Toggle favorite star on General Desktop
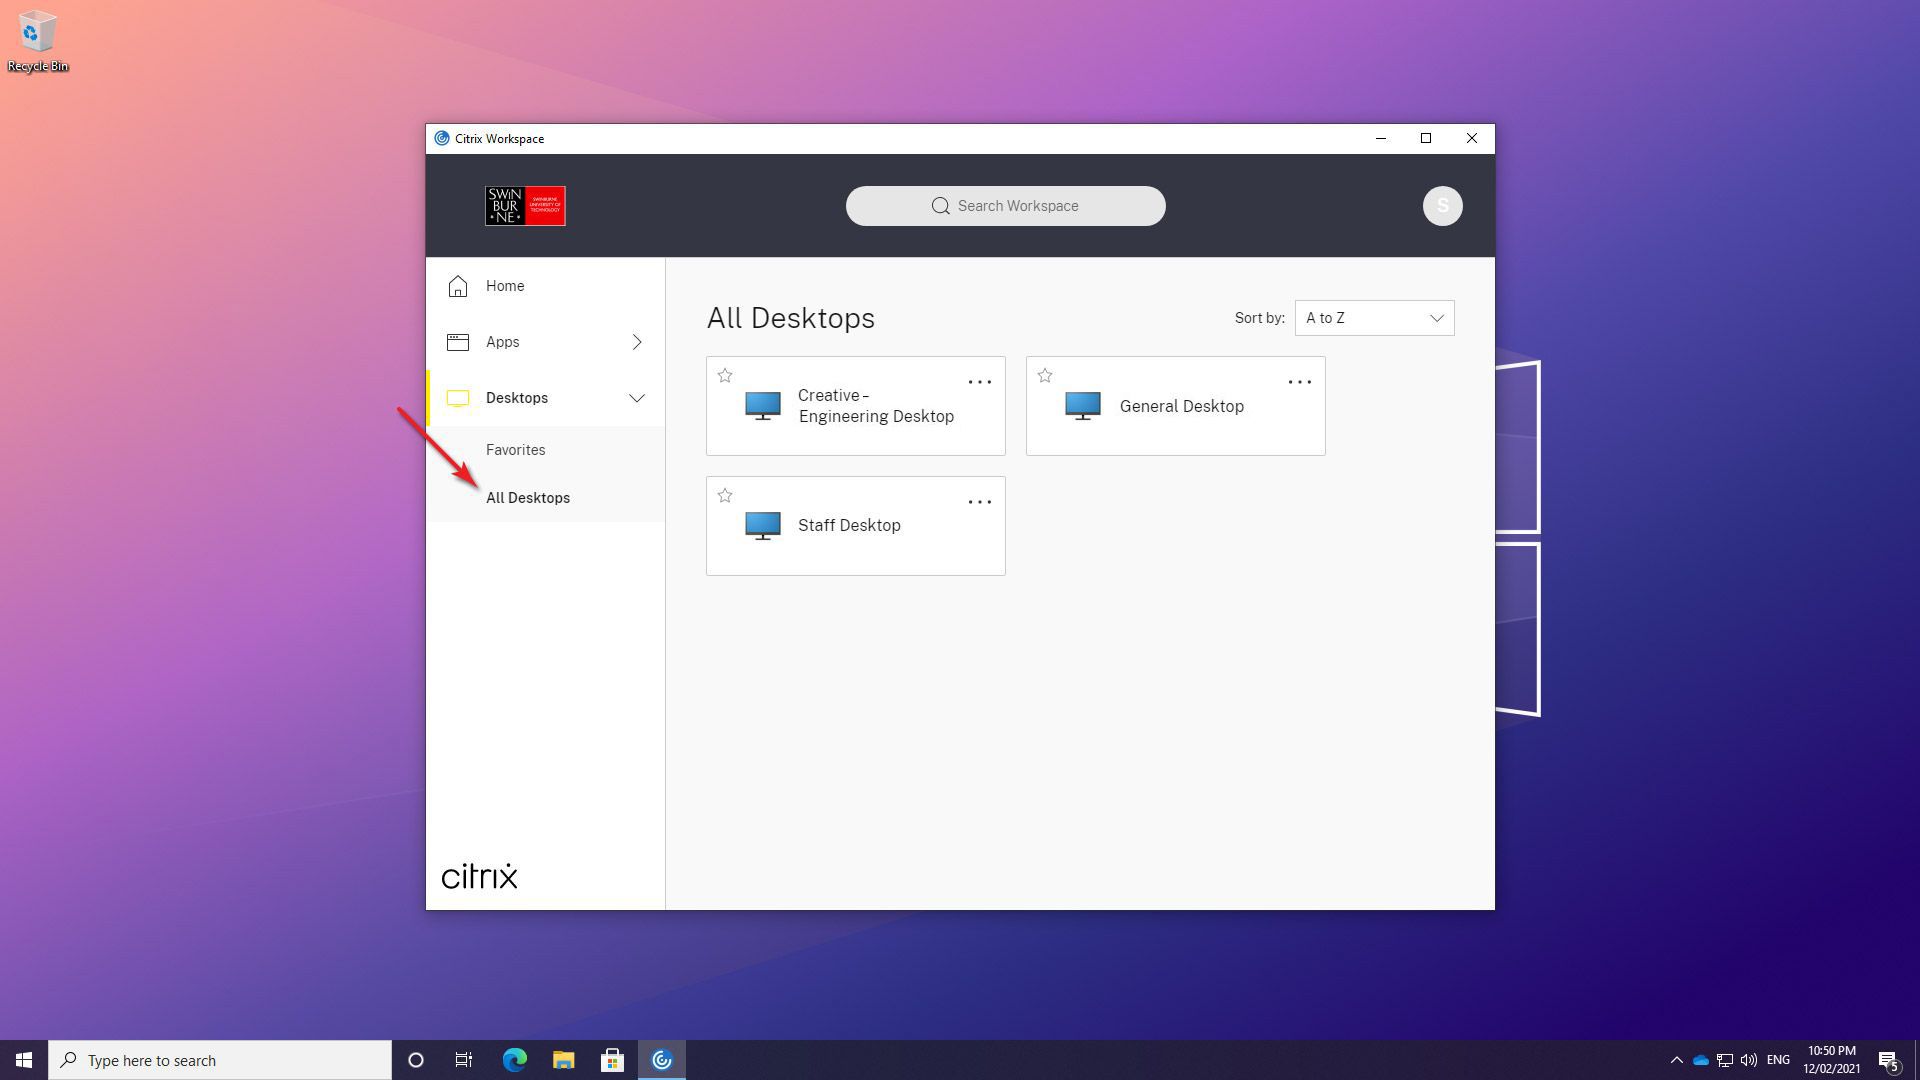 [x=1045, y=376]
